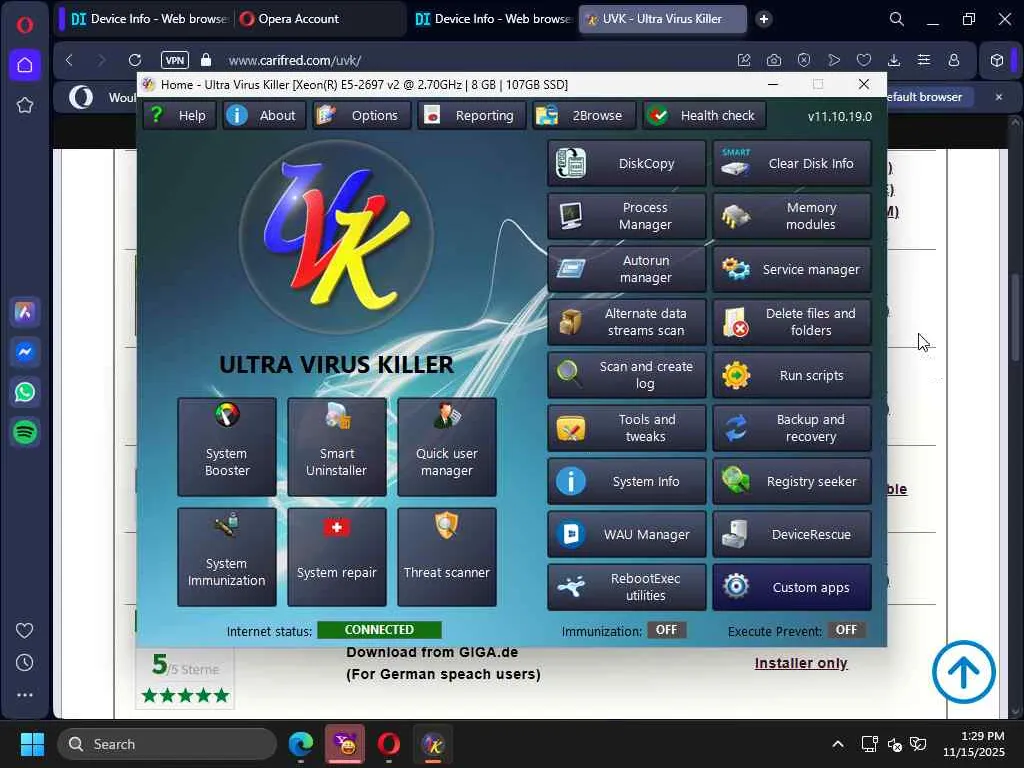Image resolution: width=1024 pixels, height=768 pixels.
Task: Open the DeviceRescue tool
Action: tap(792, 534)
